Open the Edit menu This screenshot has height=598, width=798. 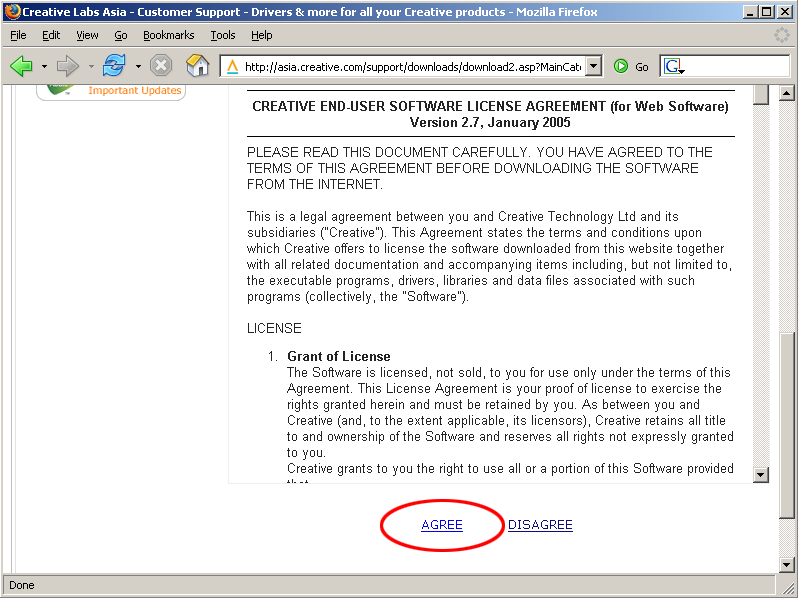pyautogui.click(x=51, y=35)
